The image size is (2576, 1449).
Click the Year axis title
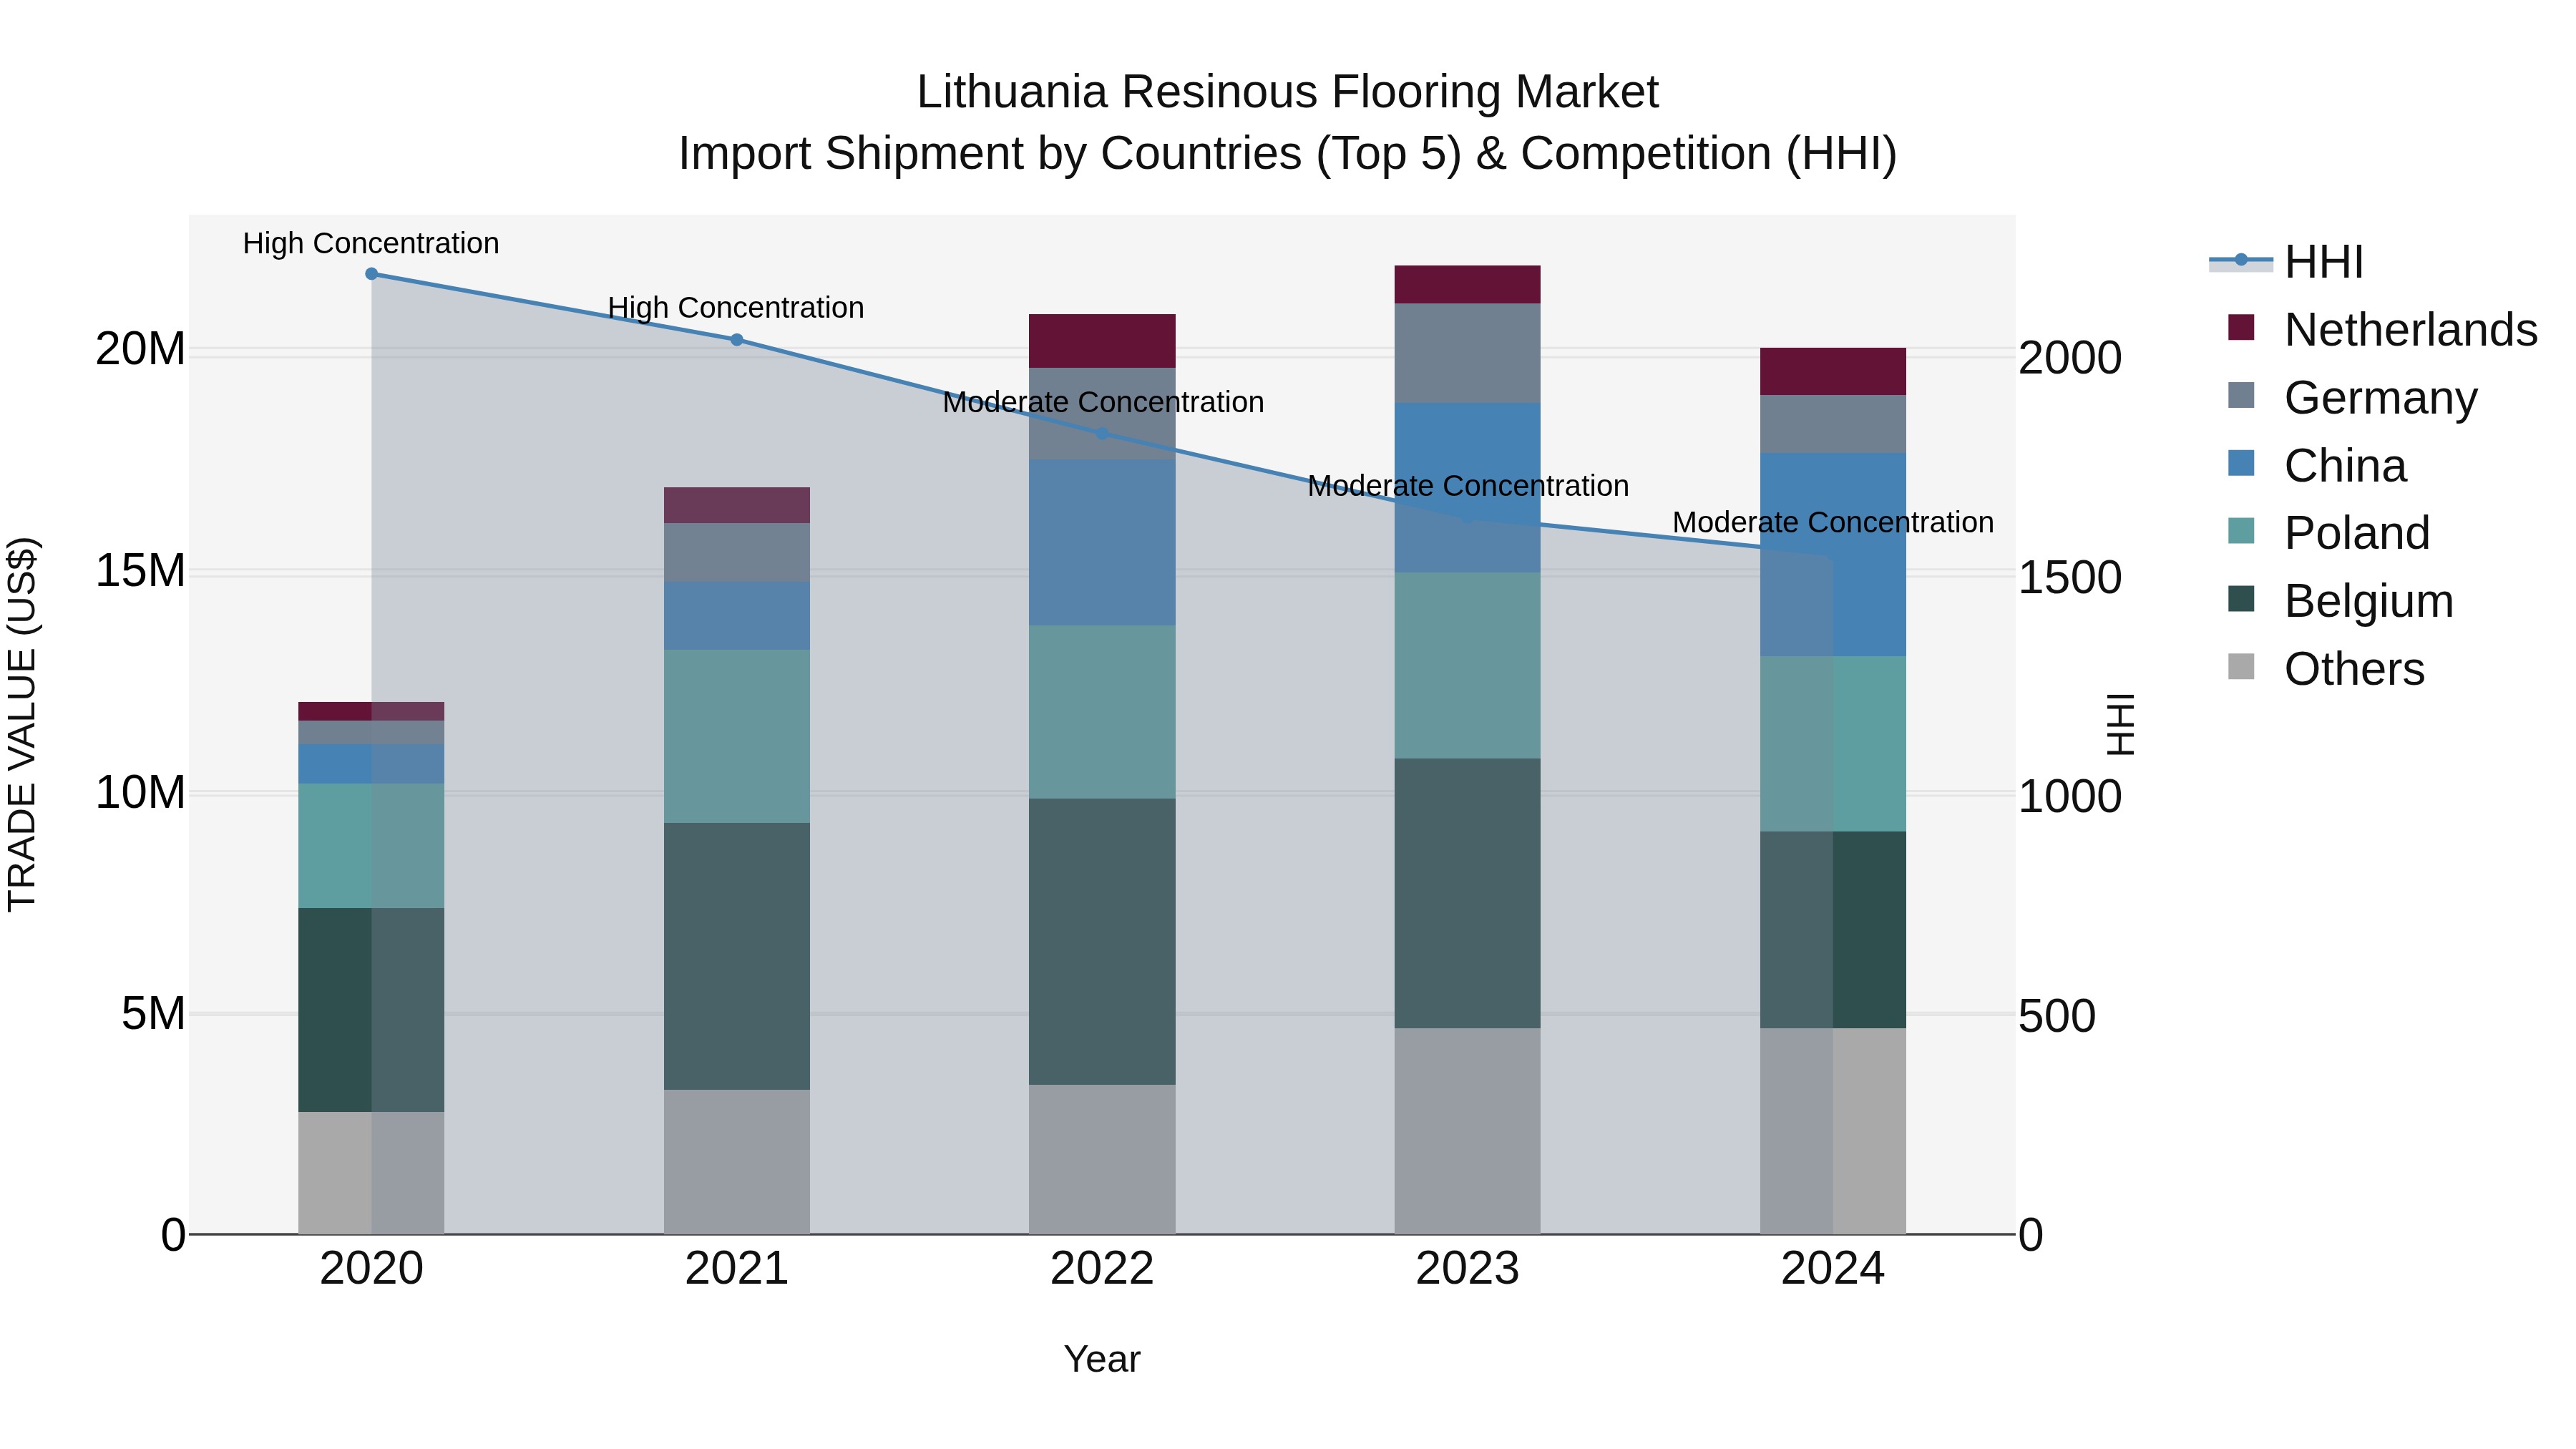point(1102,1360)
